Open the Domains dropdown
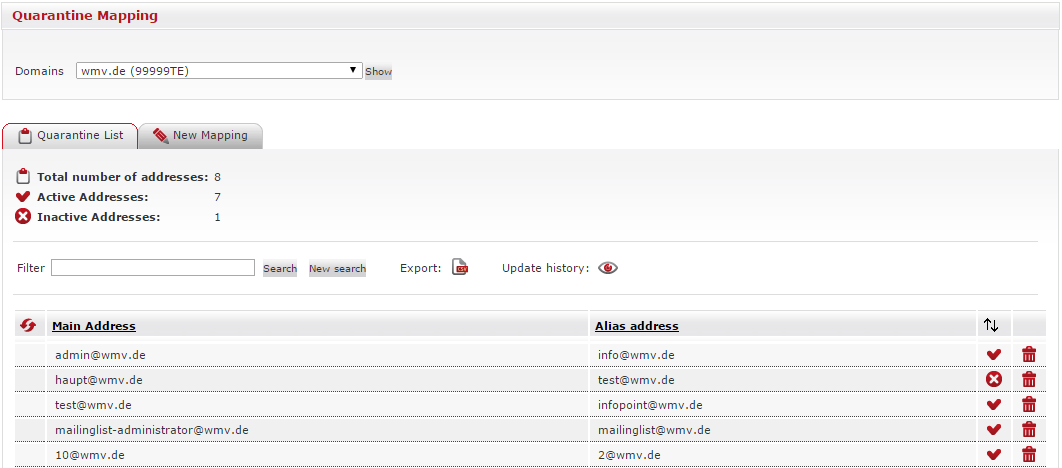Image resolution: width=1062 pixels, height=468 pixels. (x=218, y=71)
